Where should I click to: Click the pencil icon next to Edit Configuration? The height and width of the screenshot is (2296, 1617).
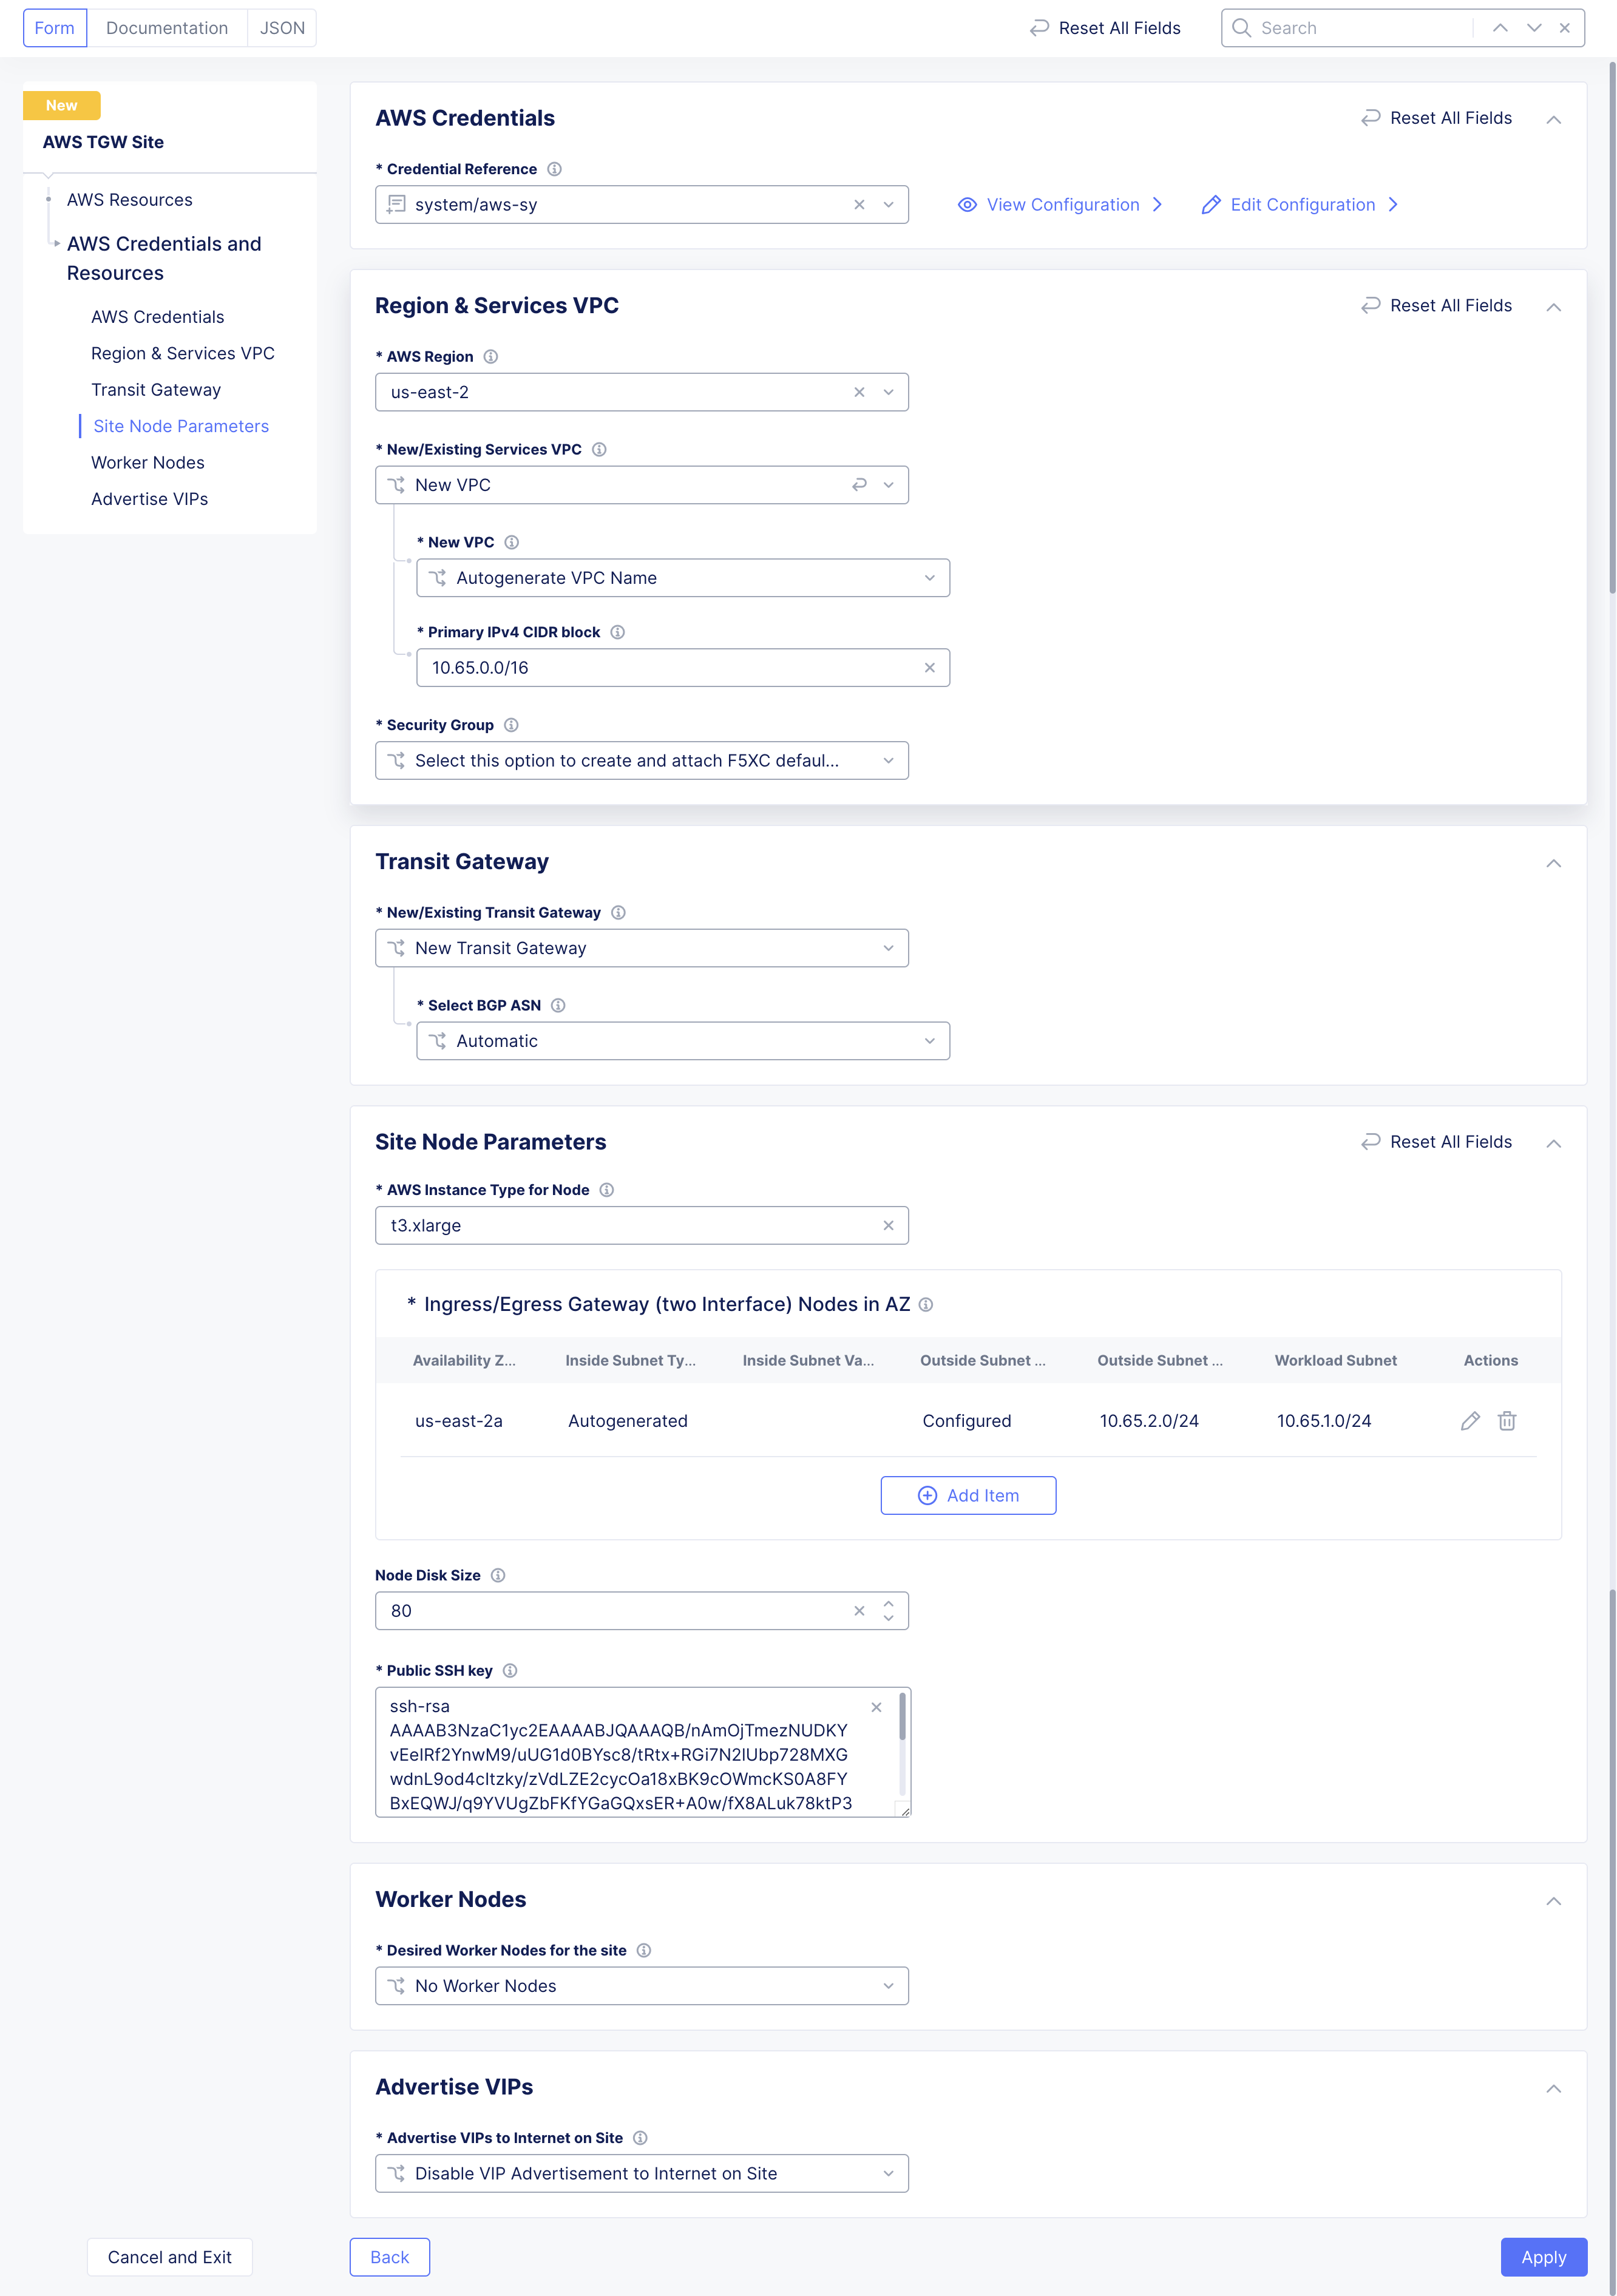pos(1211,204)
